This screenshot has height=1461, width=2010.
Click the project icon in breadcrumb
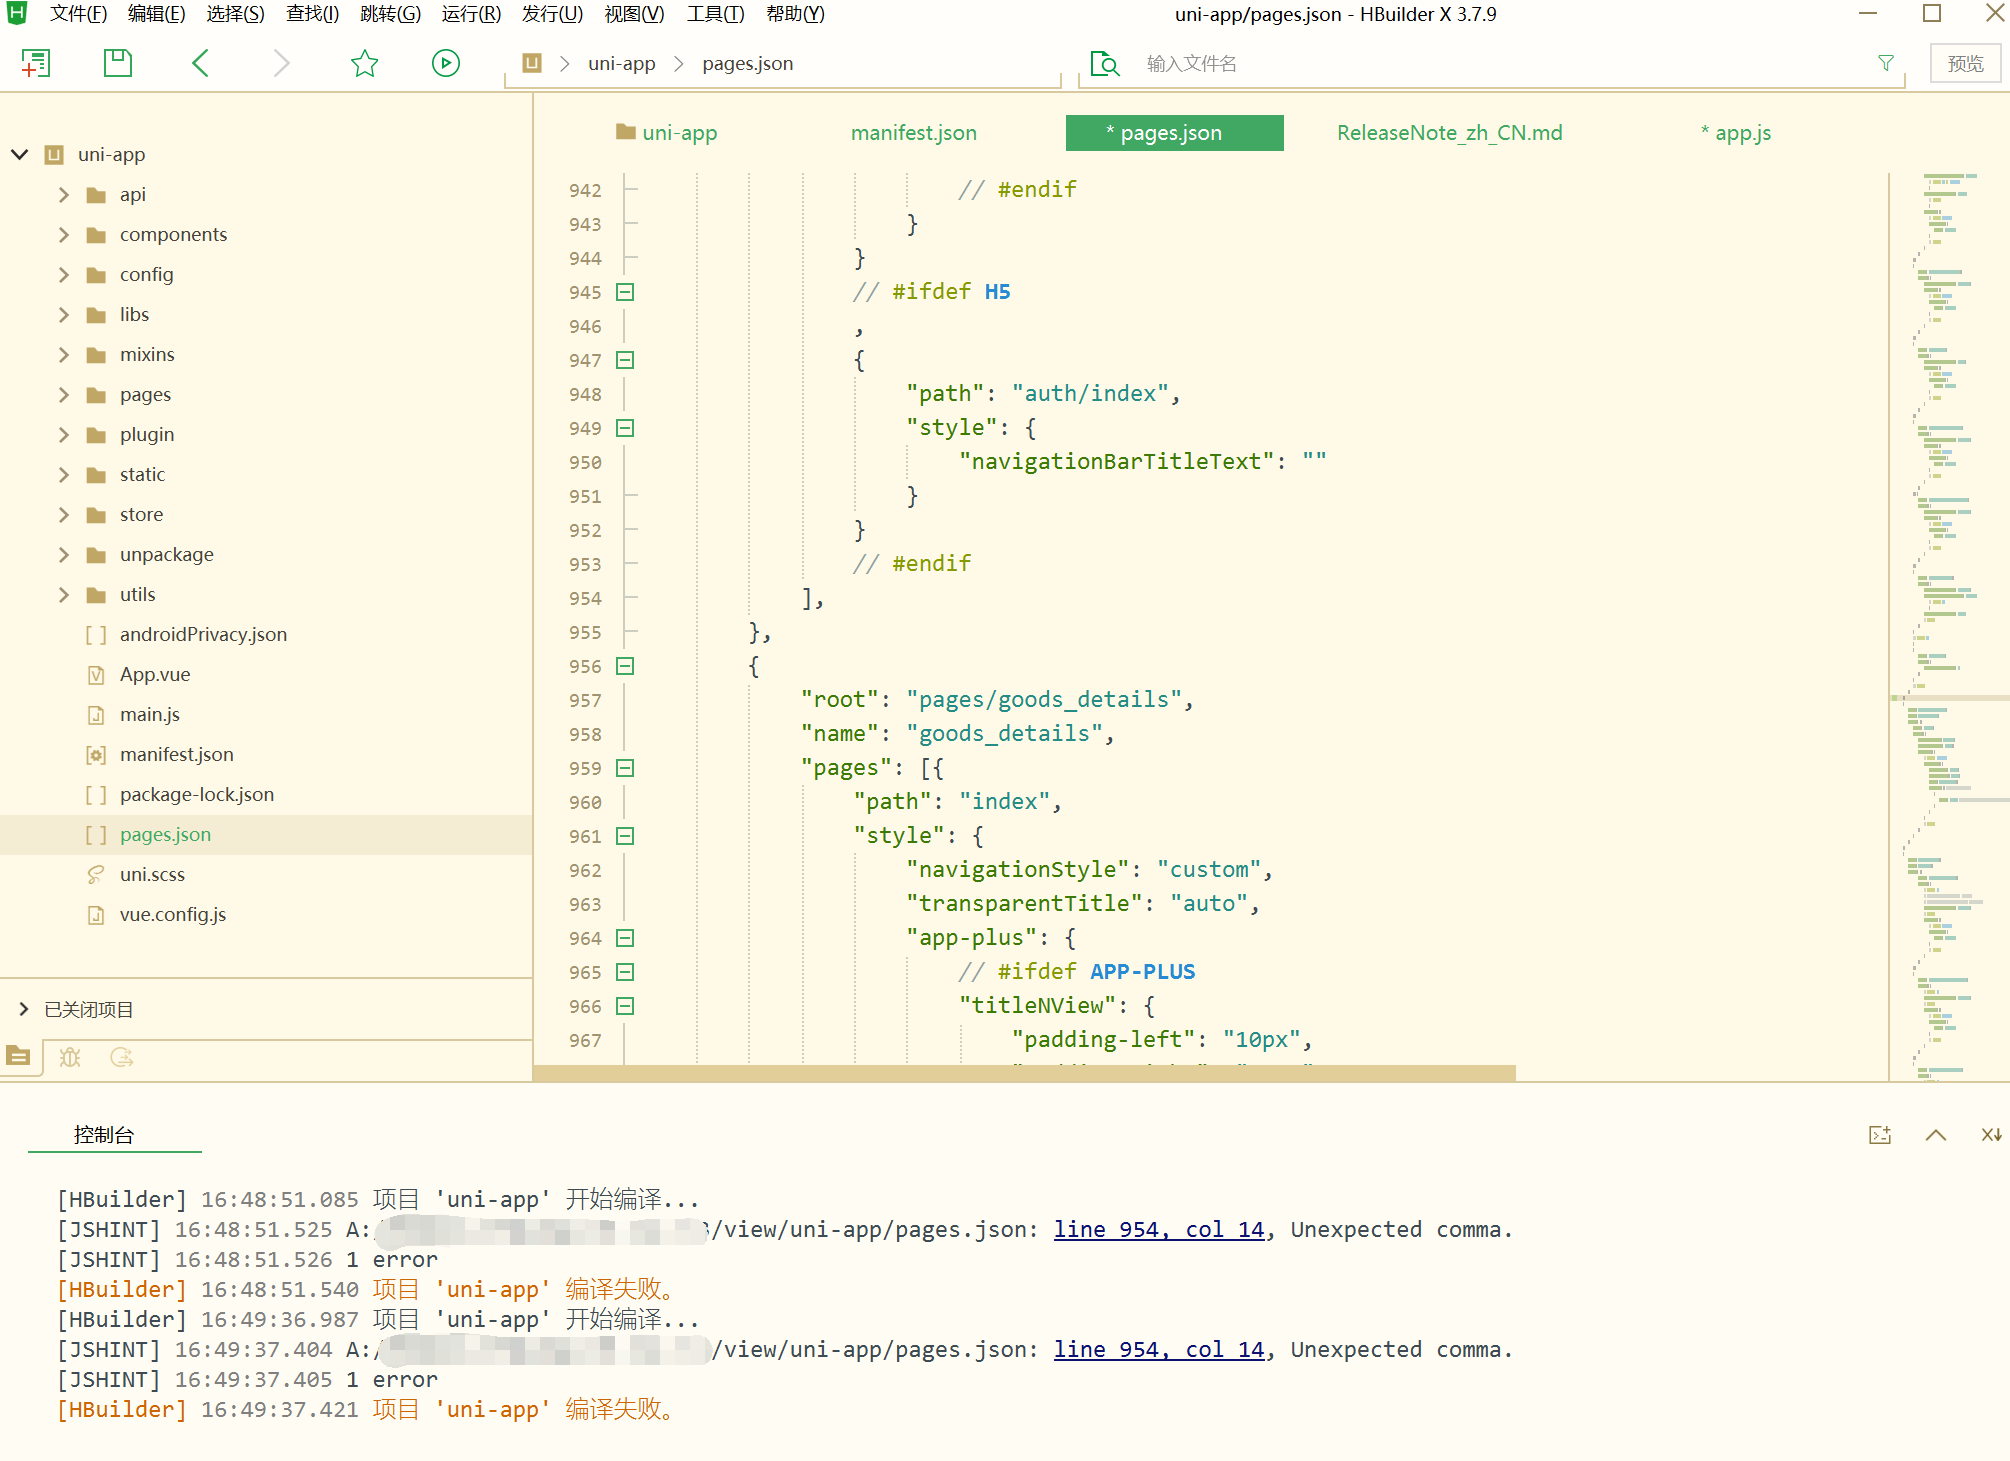[532, 63]
